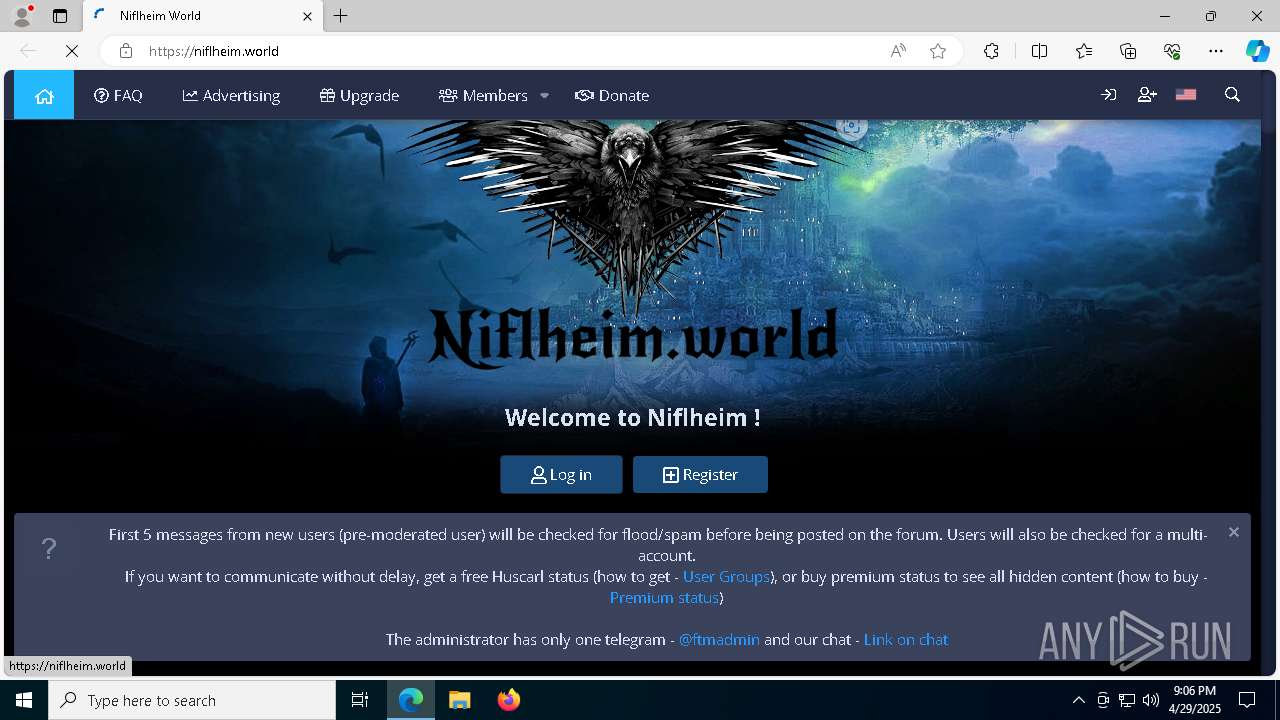This screenshot has width=1280, height=720.
Task: Open File Explorer from taskbar
Action: point(459,700)
